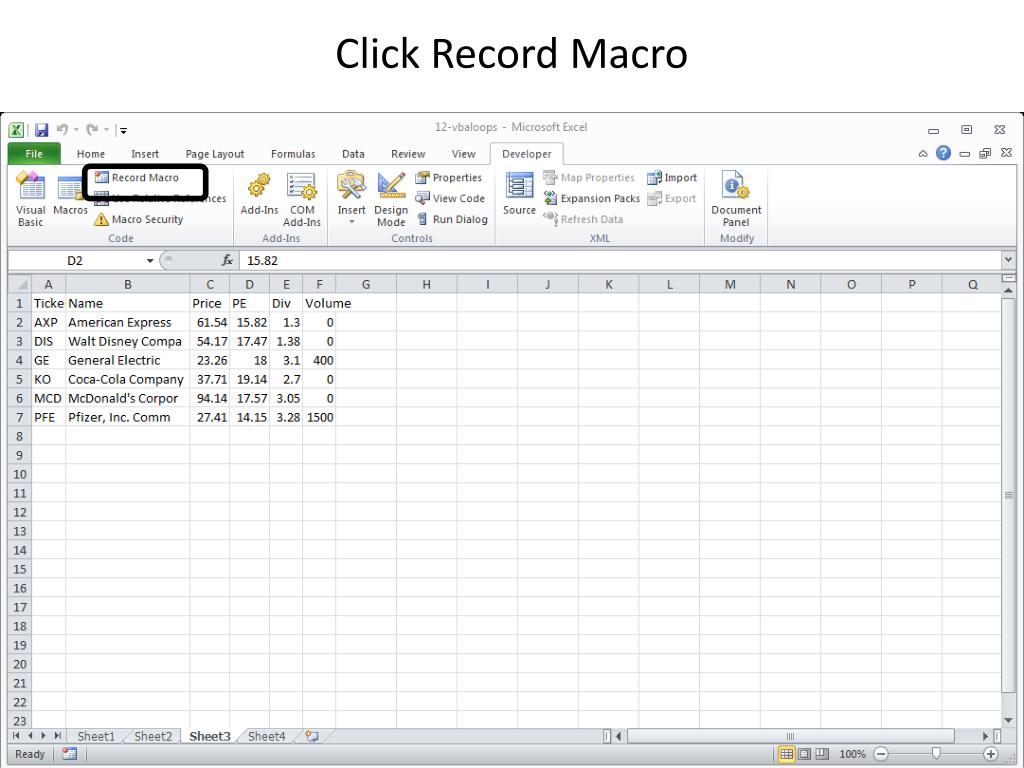The image size is (1024, 768).
Task: Select cell with value 1500
Action: click(319, 417)
